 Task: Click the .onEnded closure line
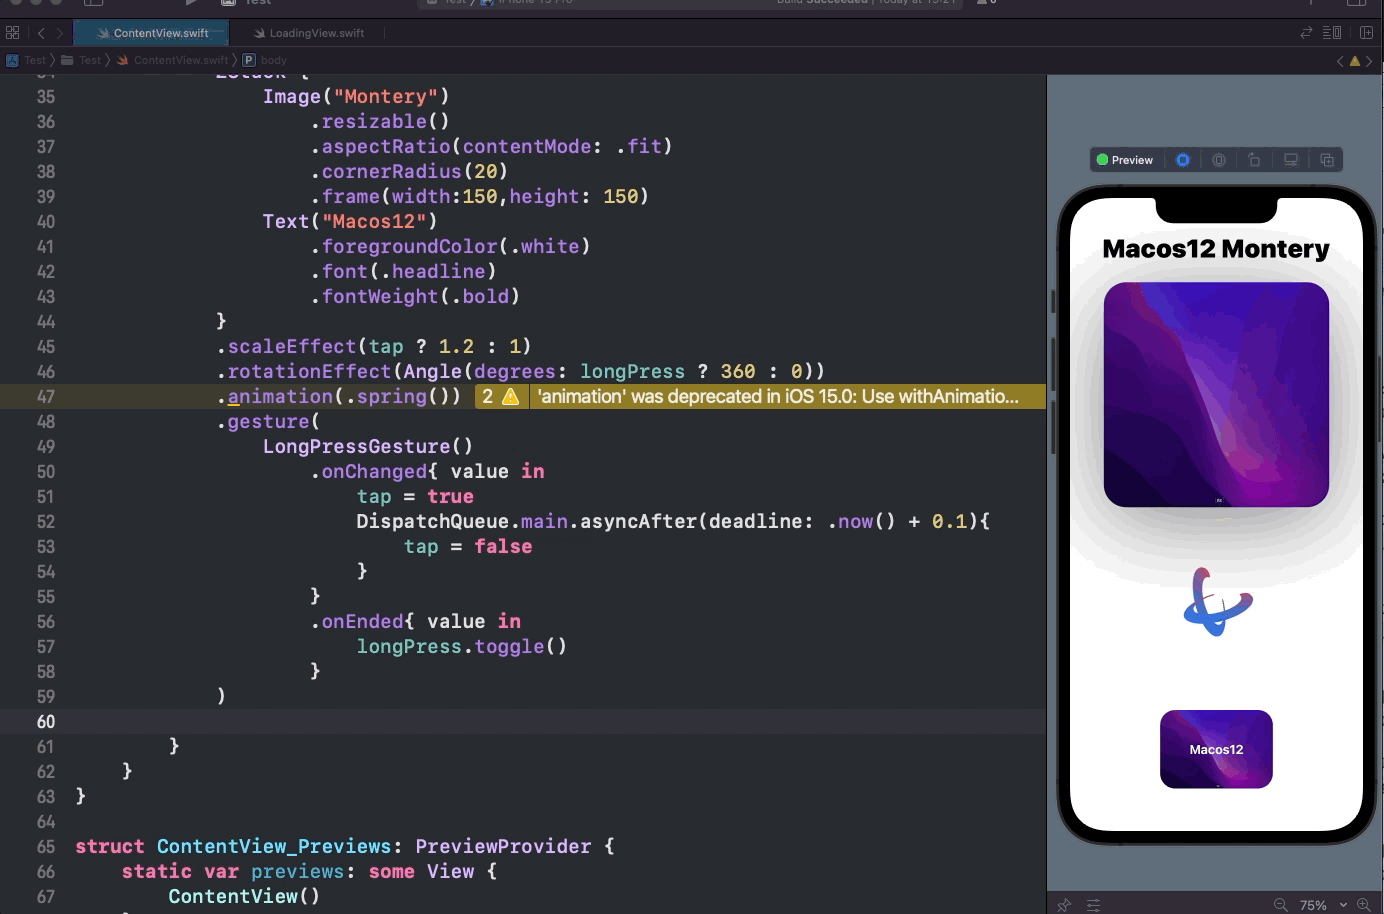coord(415,622)
